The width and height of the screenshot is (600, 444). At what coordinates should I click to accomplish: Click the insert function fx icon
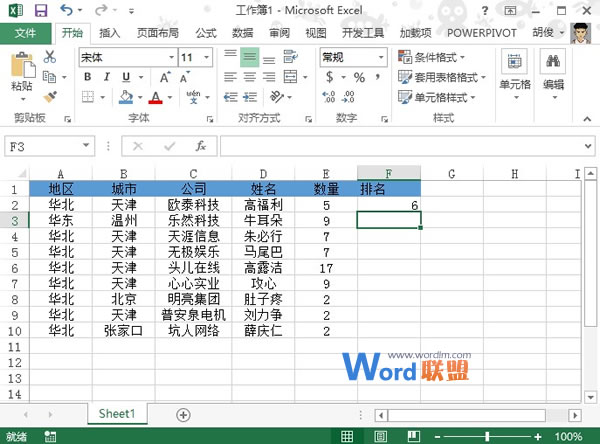[x=201, y=146]
